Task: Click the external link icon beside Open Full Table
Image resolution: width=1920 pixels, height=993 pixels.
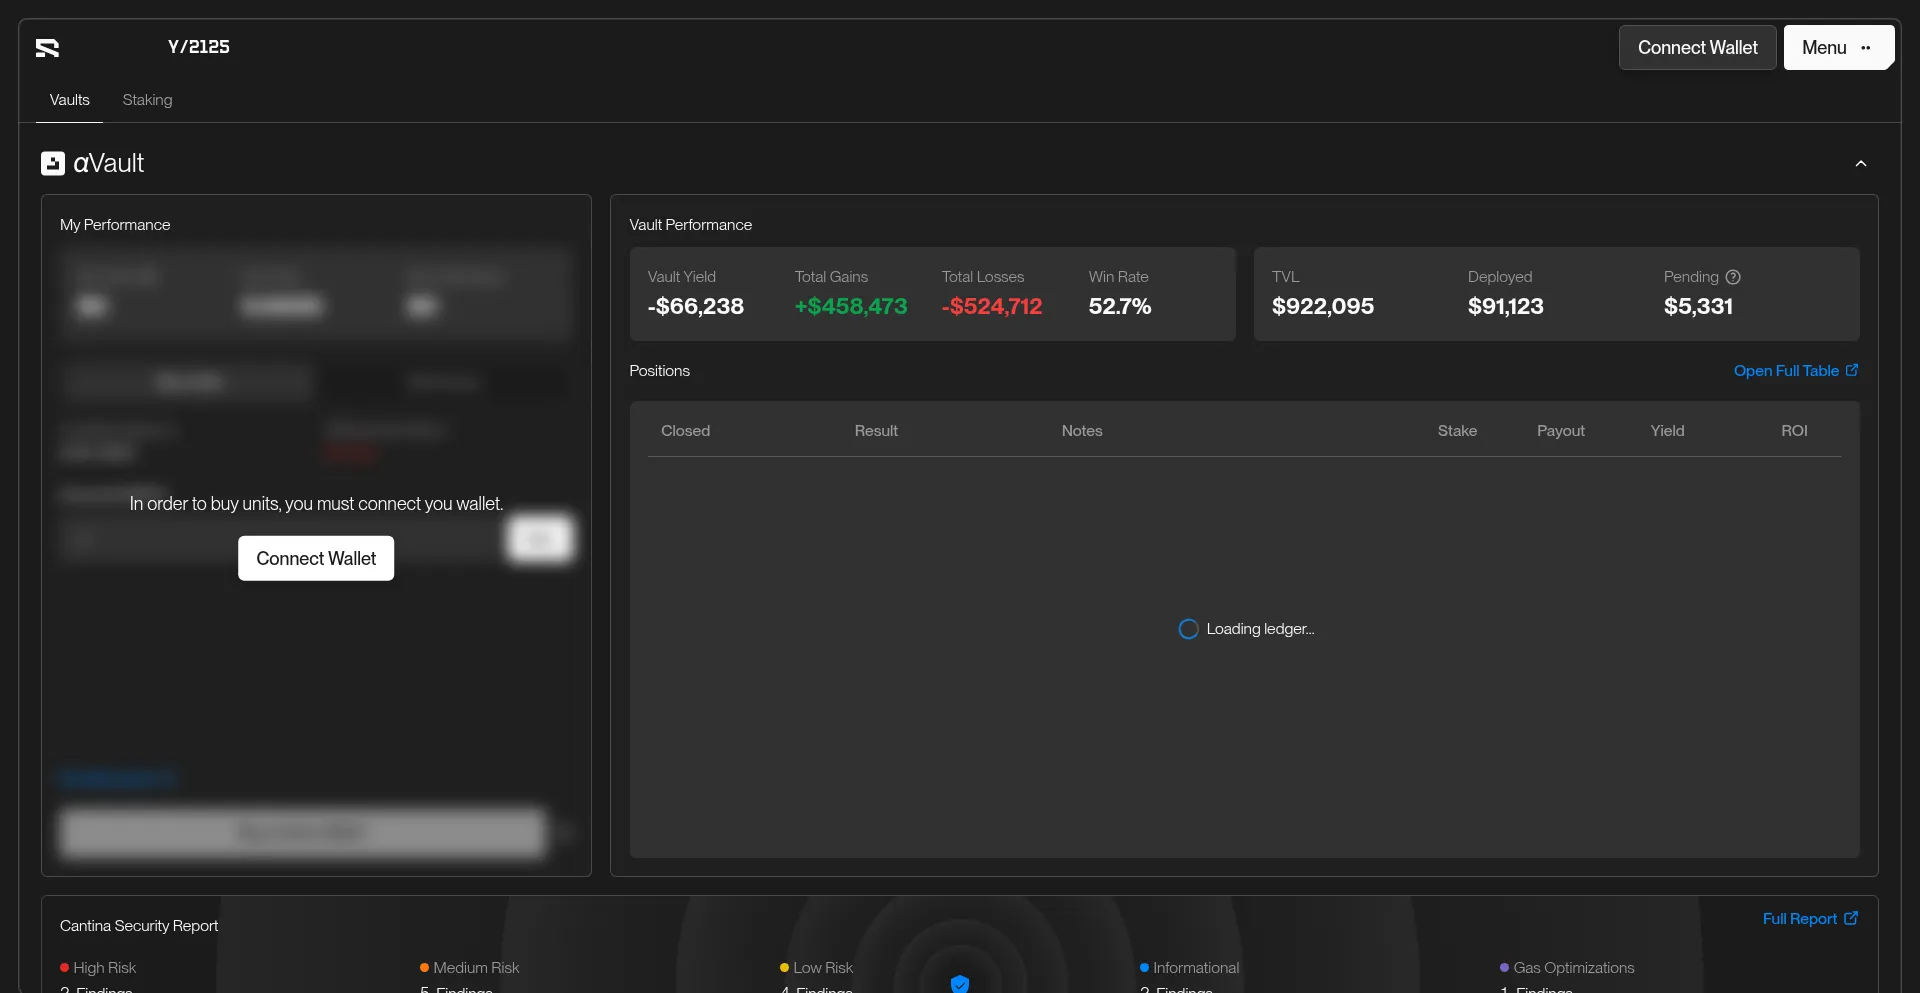Action: coord(1852,370)
